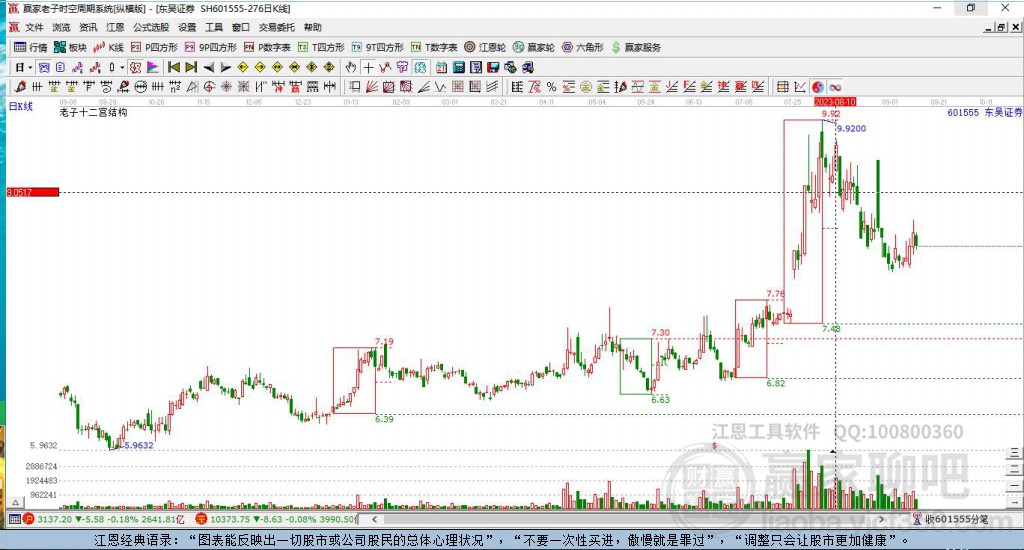Click the grid icon at status bar start
The width and height of the screenshot is (1024, 550).
click(x=14, y=519)
